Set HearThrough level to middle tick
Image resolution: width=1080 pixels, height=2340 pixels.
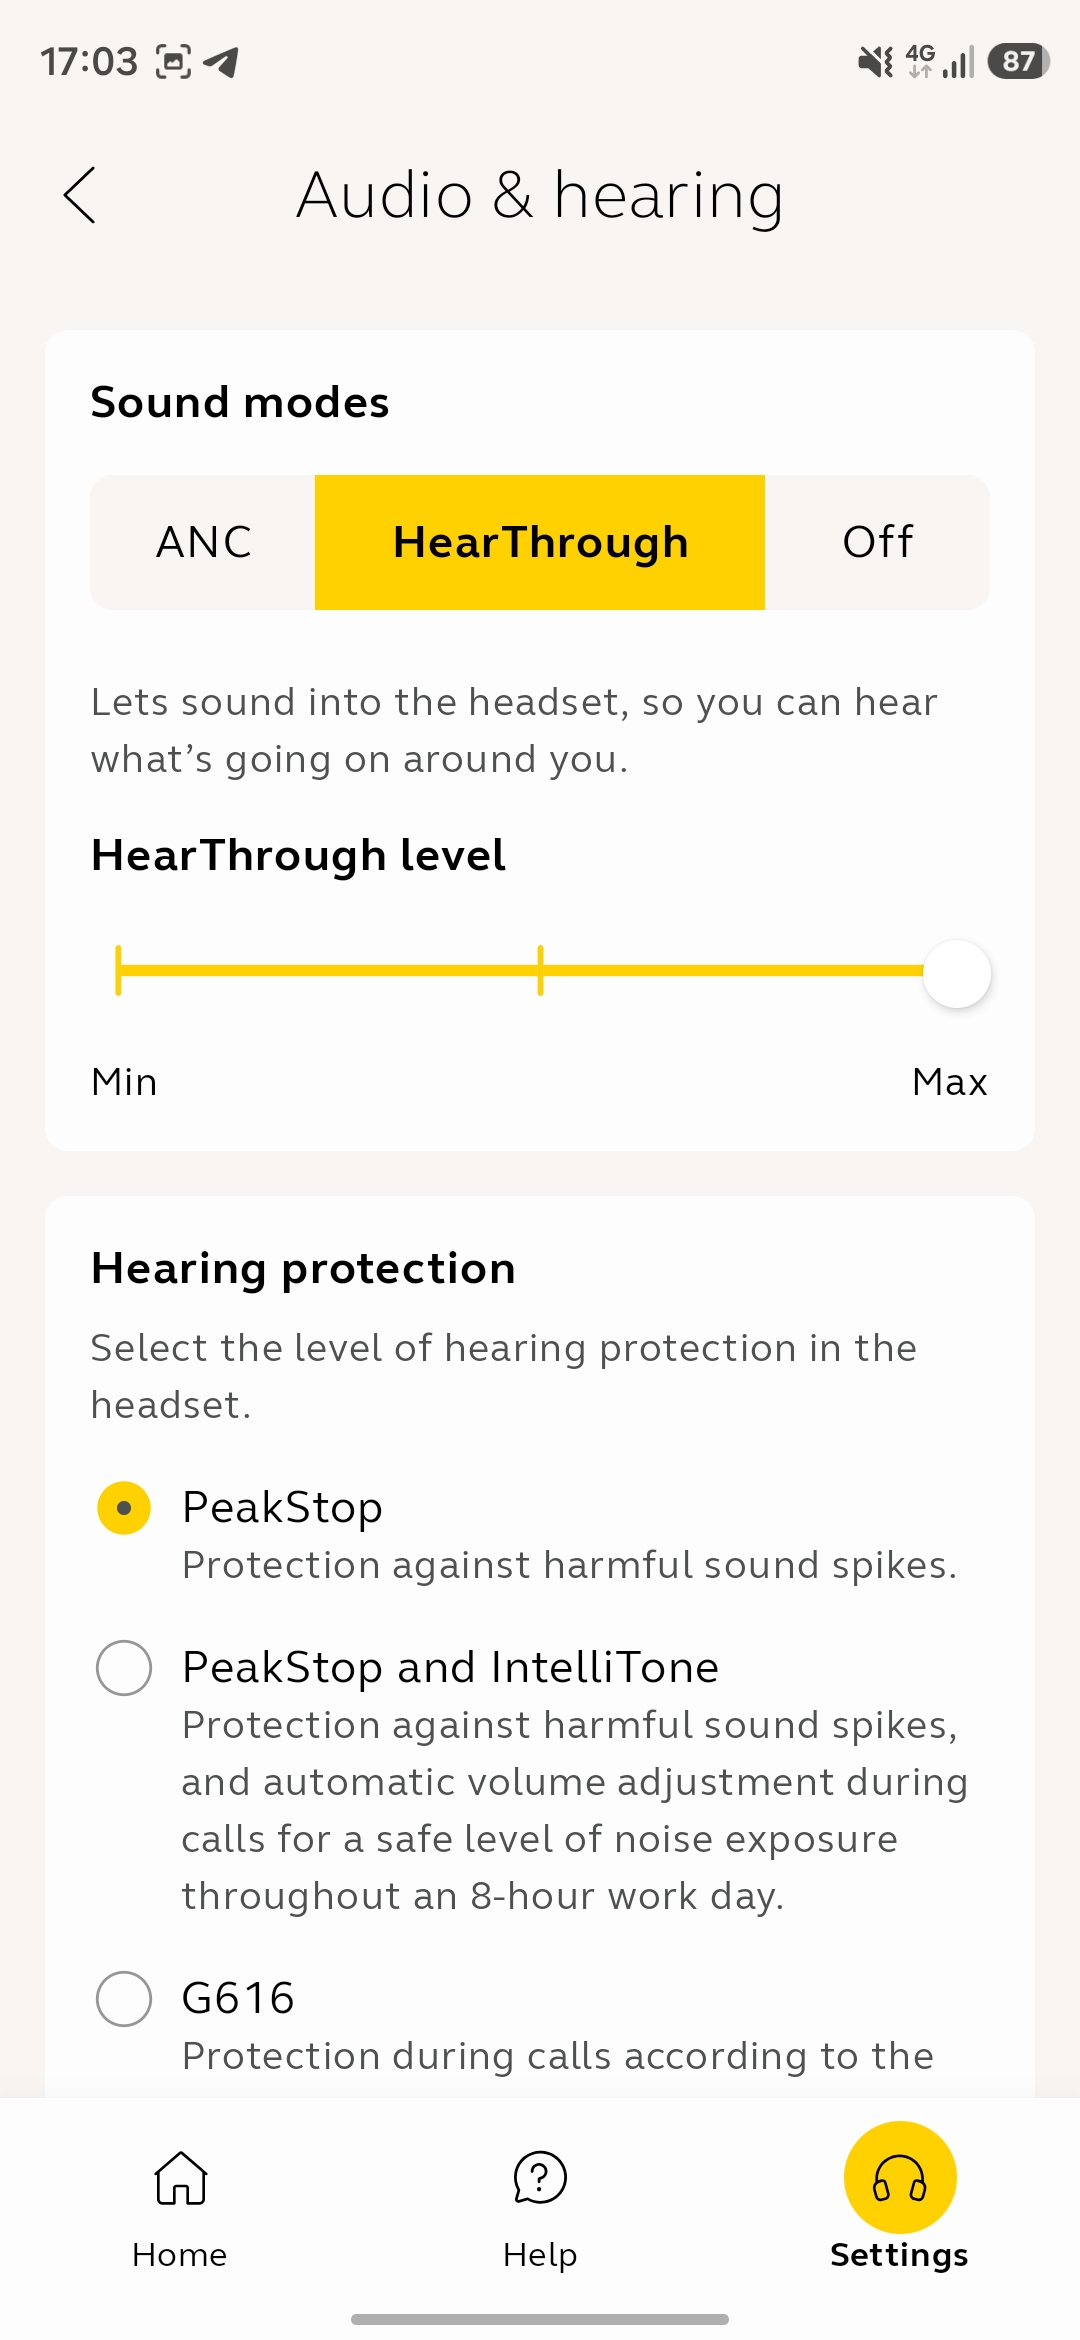[540, 970]
